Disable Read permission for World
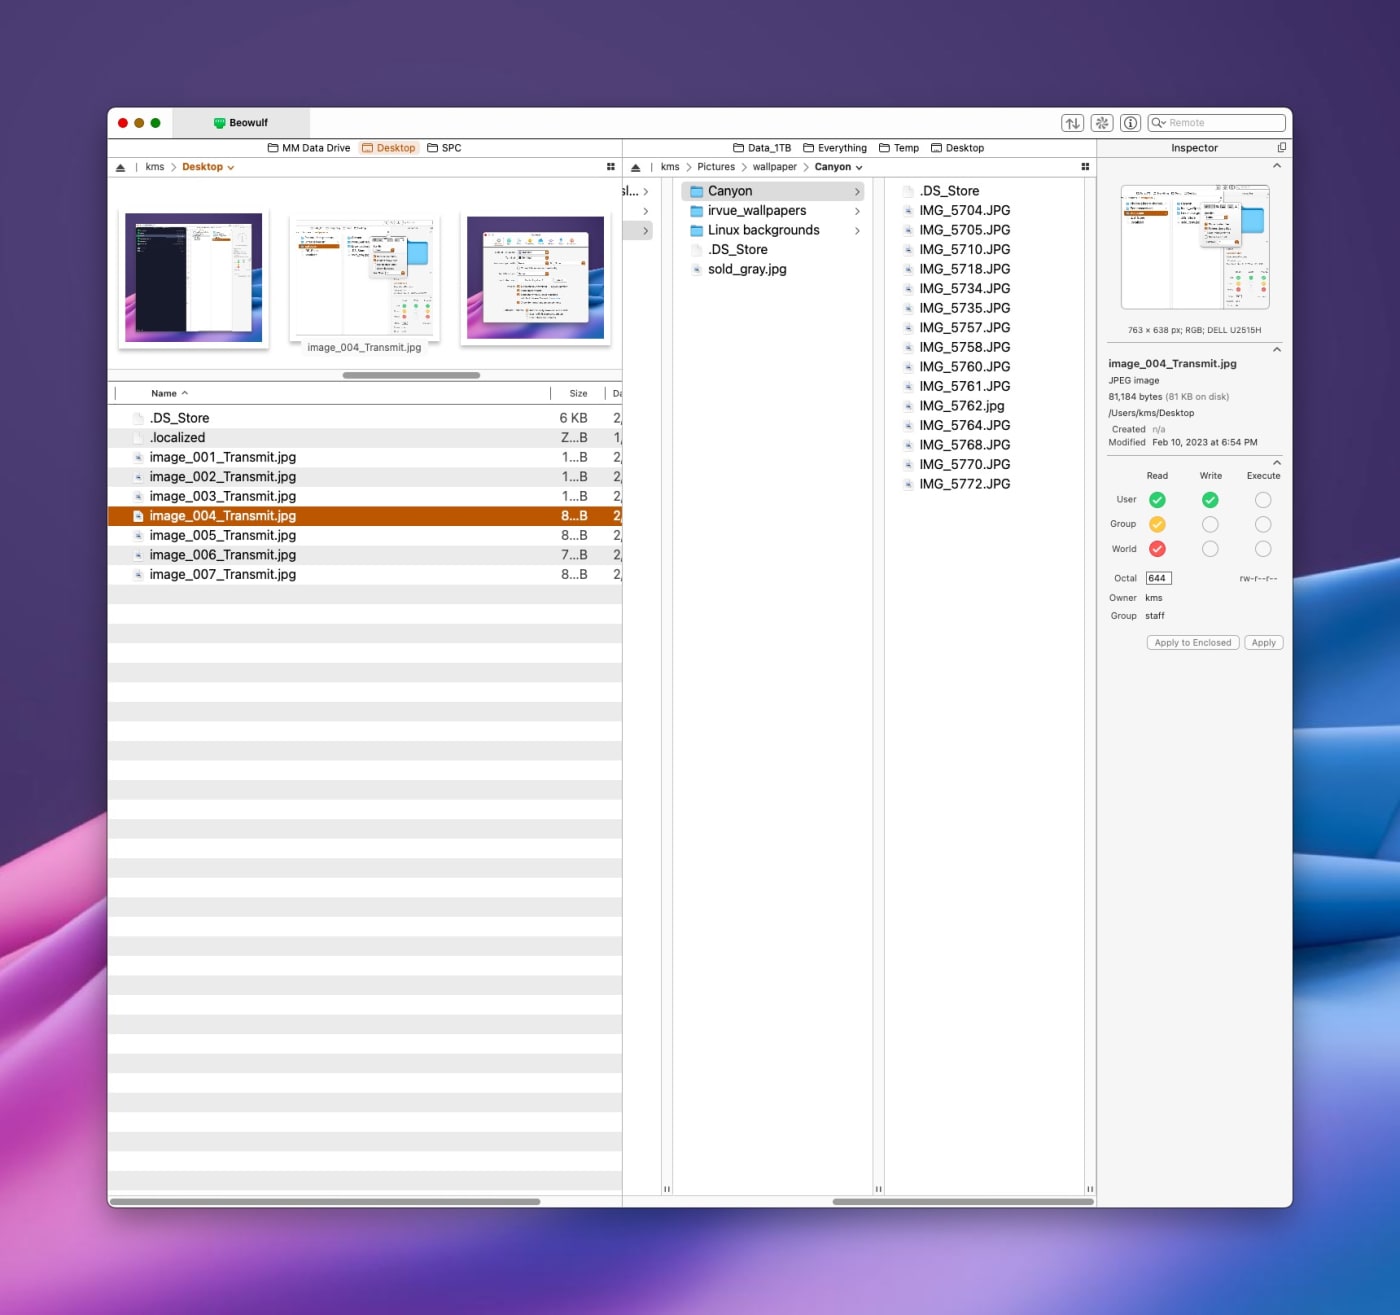The height and width of the screenshot is (1315, 1400). (x=1157, y=548)
